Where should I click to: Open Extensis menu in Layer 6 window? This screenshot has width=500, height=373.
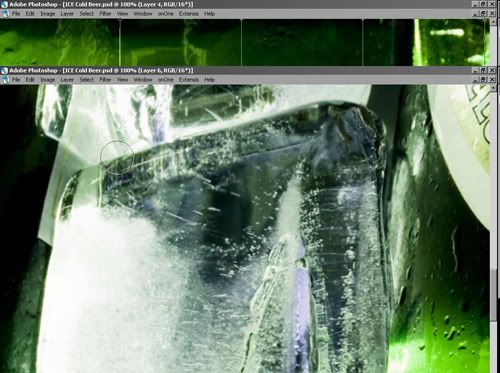tap(189, 80)
